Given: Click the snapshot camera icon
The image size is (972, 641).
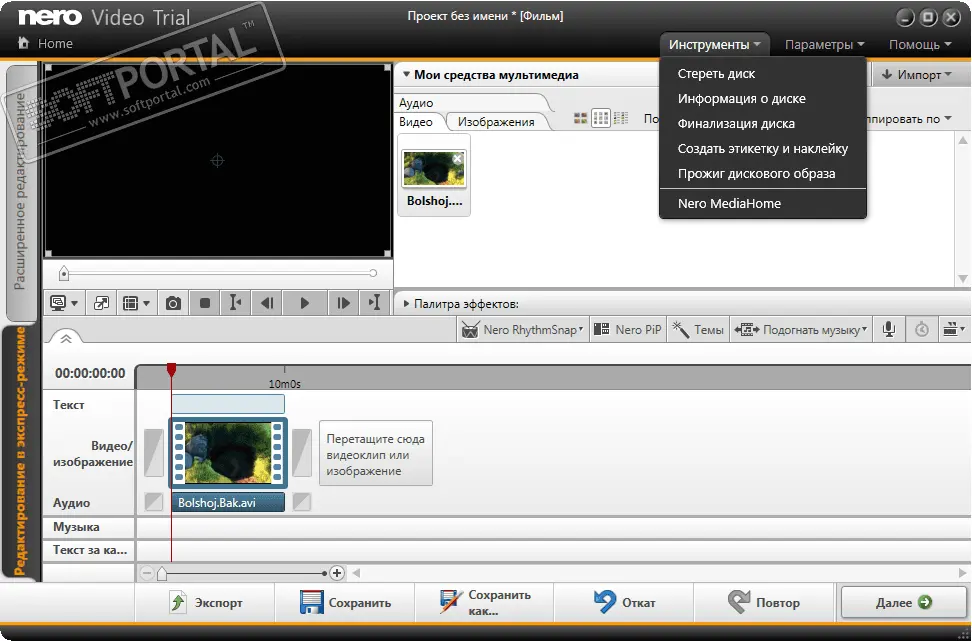Looking at the screenshot, I should [x=174, y=303].
